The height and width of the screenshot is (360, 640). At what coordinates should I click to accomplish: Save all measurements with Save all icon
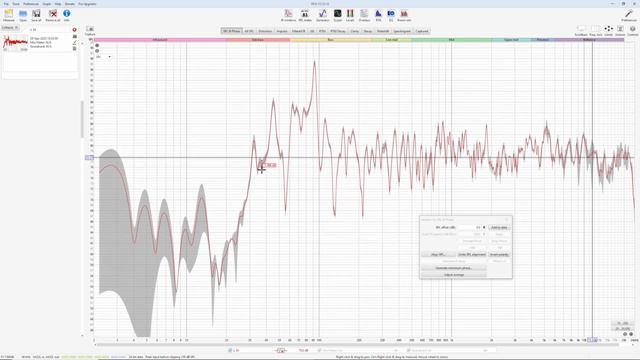[36, 15]
